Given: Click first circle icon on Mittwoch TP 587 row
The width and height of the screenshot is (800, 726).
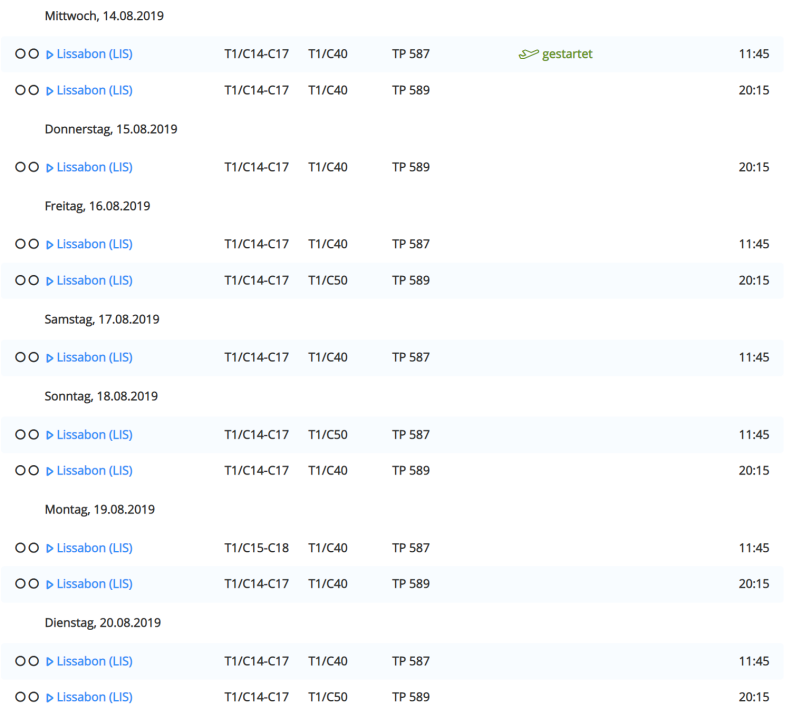Looking at the screenshot, I should 20,54.
